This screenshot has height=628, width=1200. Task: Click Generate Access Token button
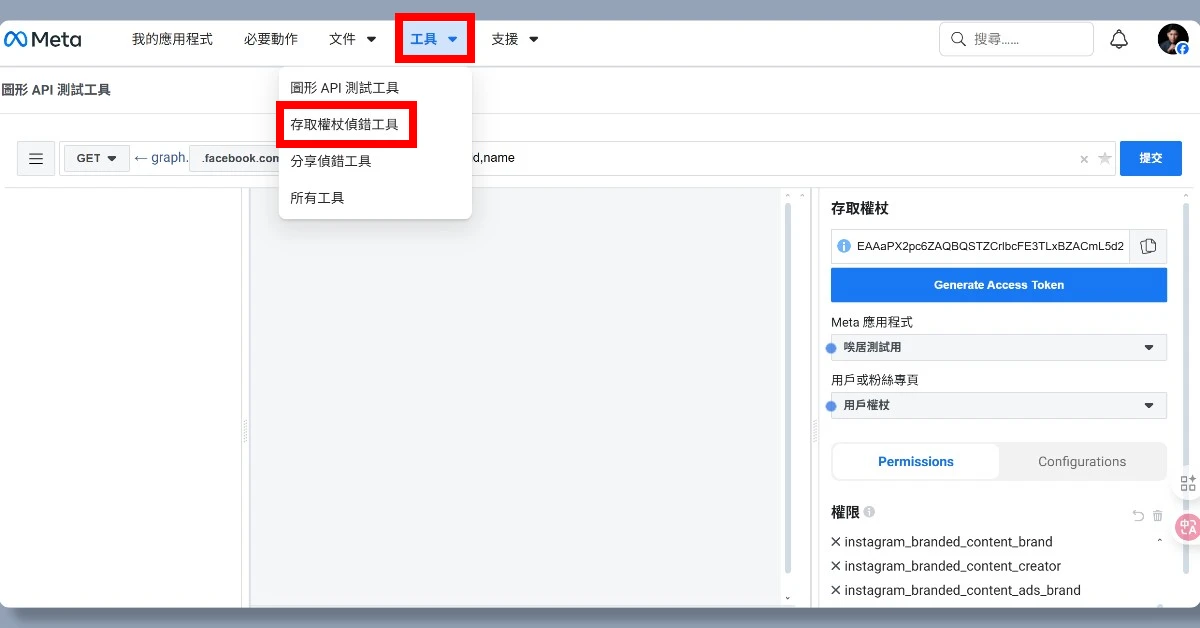point(999,285)
